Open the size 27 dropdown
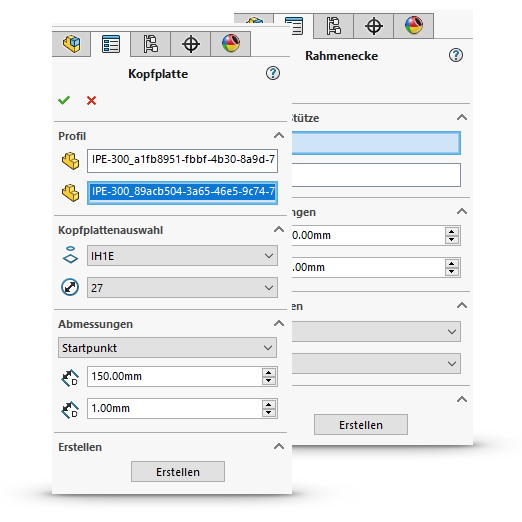 [182, 287]
